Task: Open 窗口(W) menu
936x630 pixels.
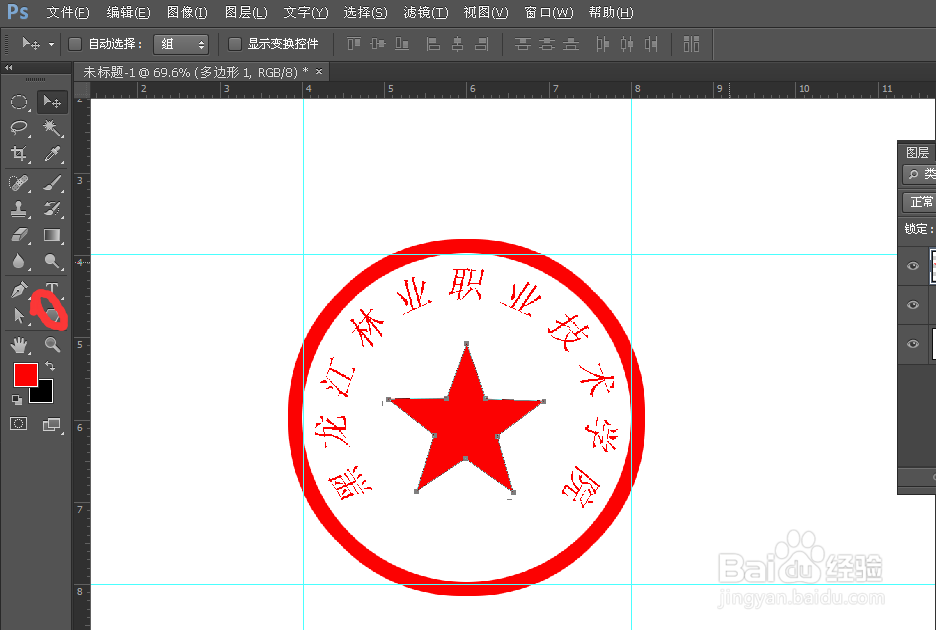Action: coord(549,13)
